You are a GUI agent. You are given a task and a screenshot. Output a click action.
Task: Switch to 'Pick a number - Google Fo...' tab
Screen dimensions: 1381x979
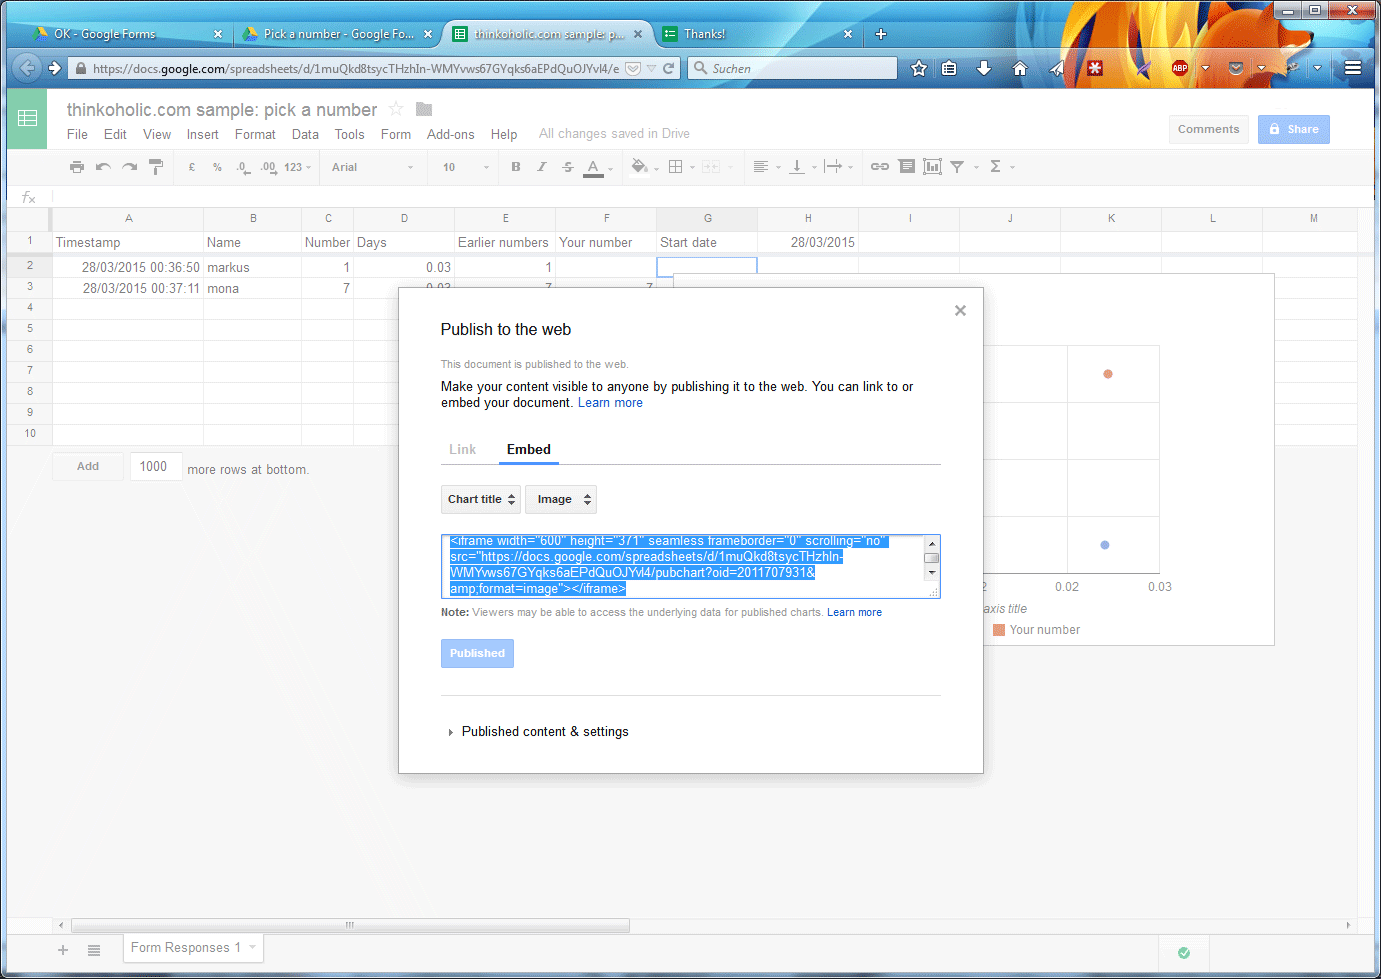click(338, 34)
